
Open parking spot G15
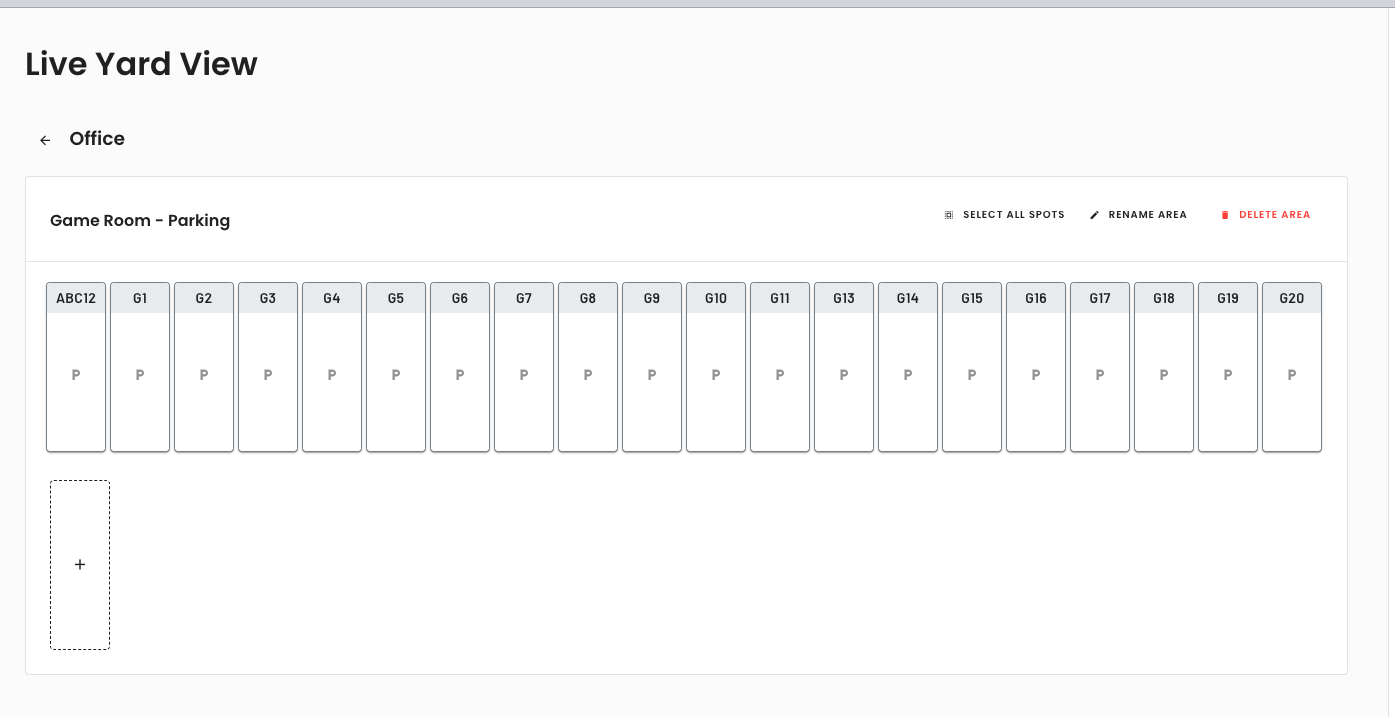click(972, 367)
